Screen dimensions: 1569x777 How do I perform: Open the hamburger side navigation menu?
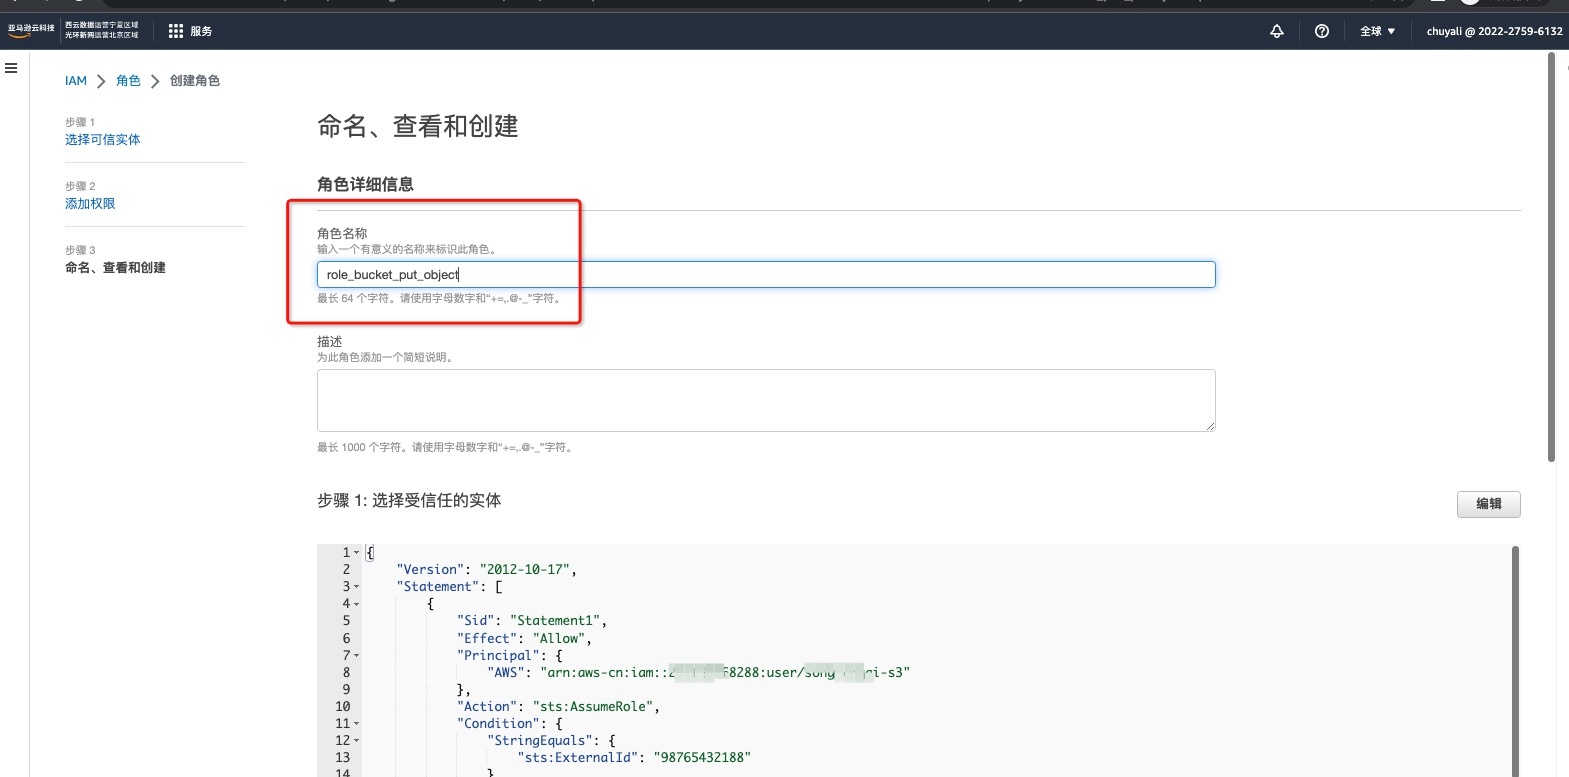pyautogui.click(x=11, y=68)
